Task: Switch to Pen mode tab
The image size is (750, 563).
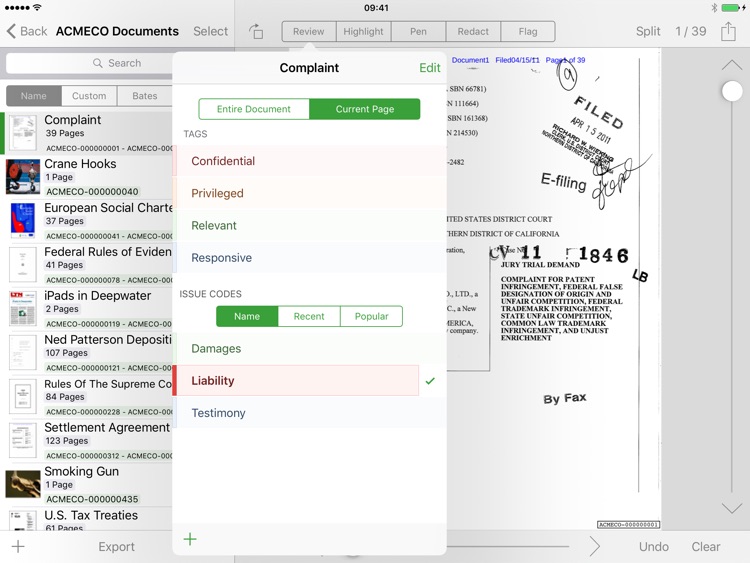Action: pos(418,32)
